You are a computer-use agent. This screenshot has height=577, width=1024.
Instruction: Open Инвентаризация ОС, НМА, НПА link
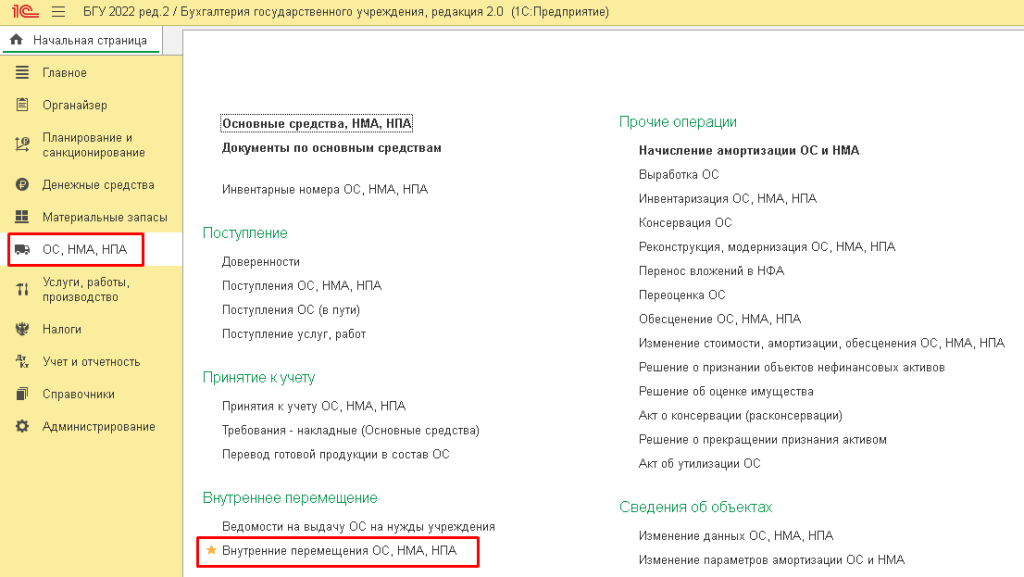727,198
